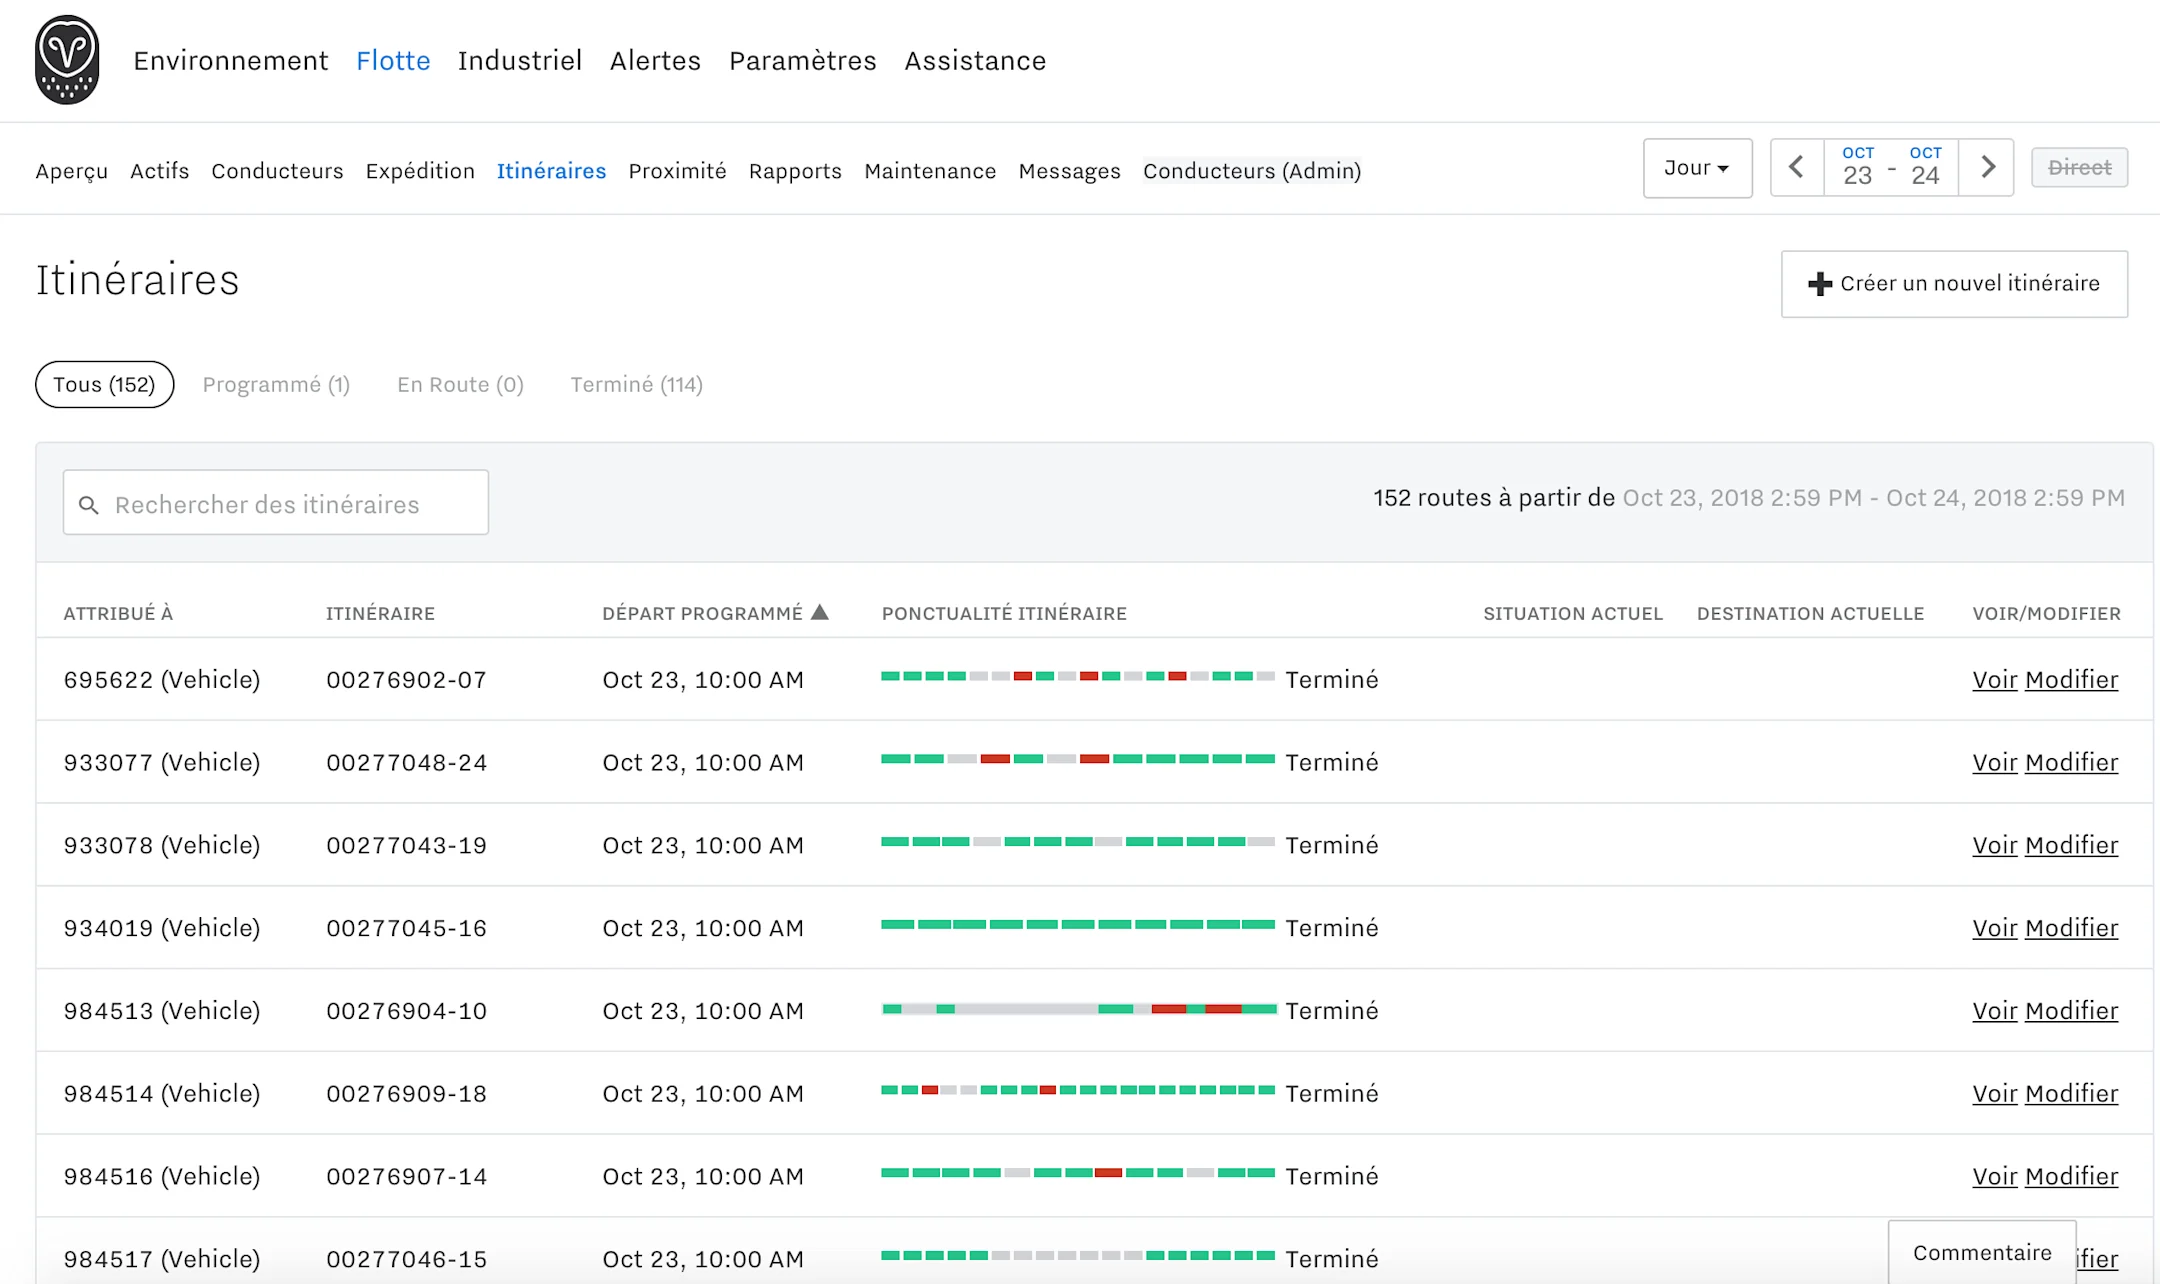Viewport: 2160px width, 1284px height.
Task: Open the Jour period dropdown
Action: pyautogui.click(x=1696, y=168)
